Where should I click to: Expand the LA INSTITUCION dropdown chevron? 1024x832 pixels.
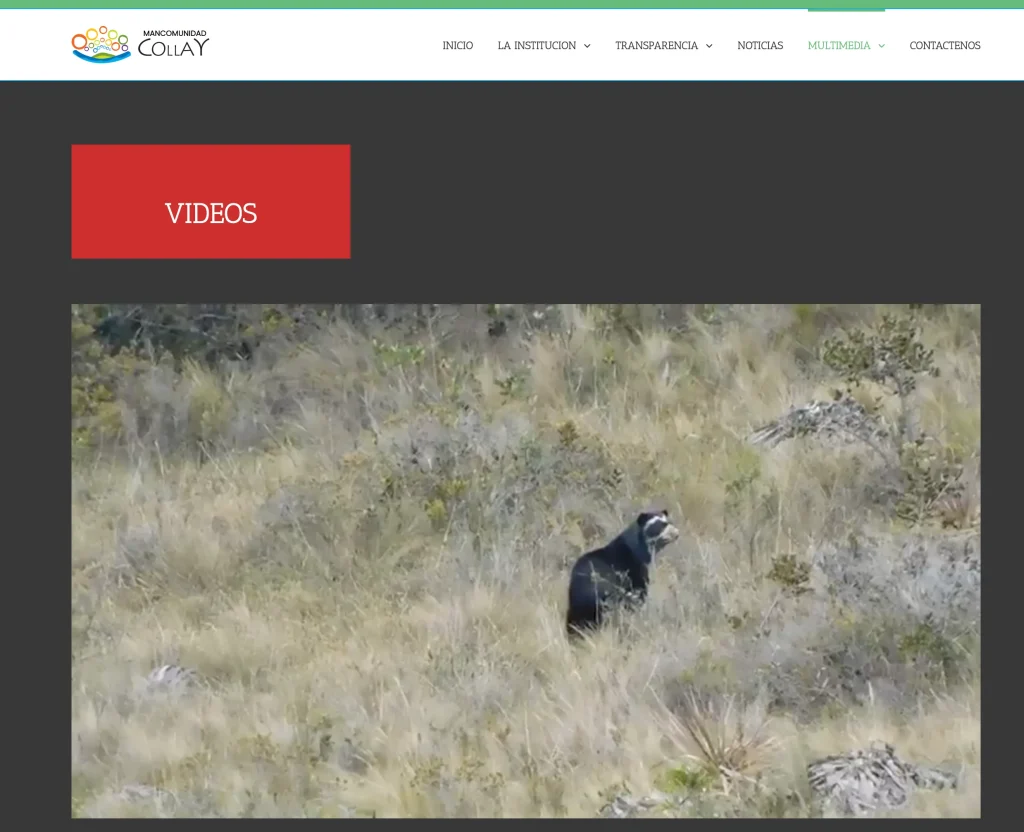[x=588, y=46]
